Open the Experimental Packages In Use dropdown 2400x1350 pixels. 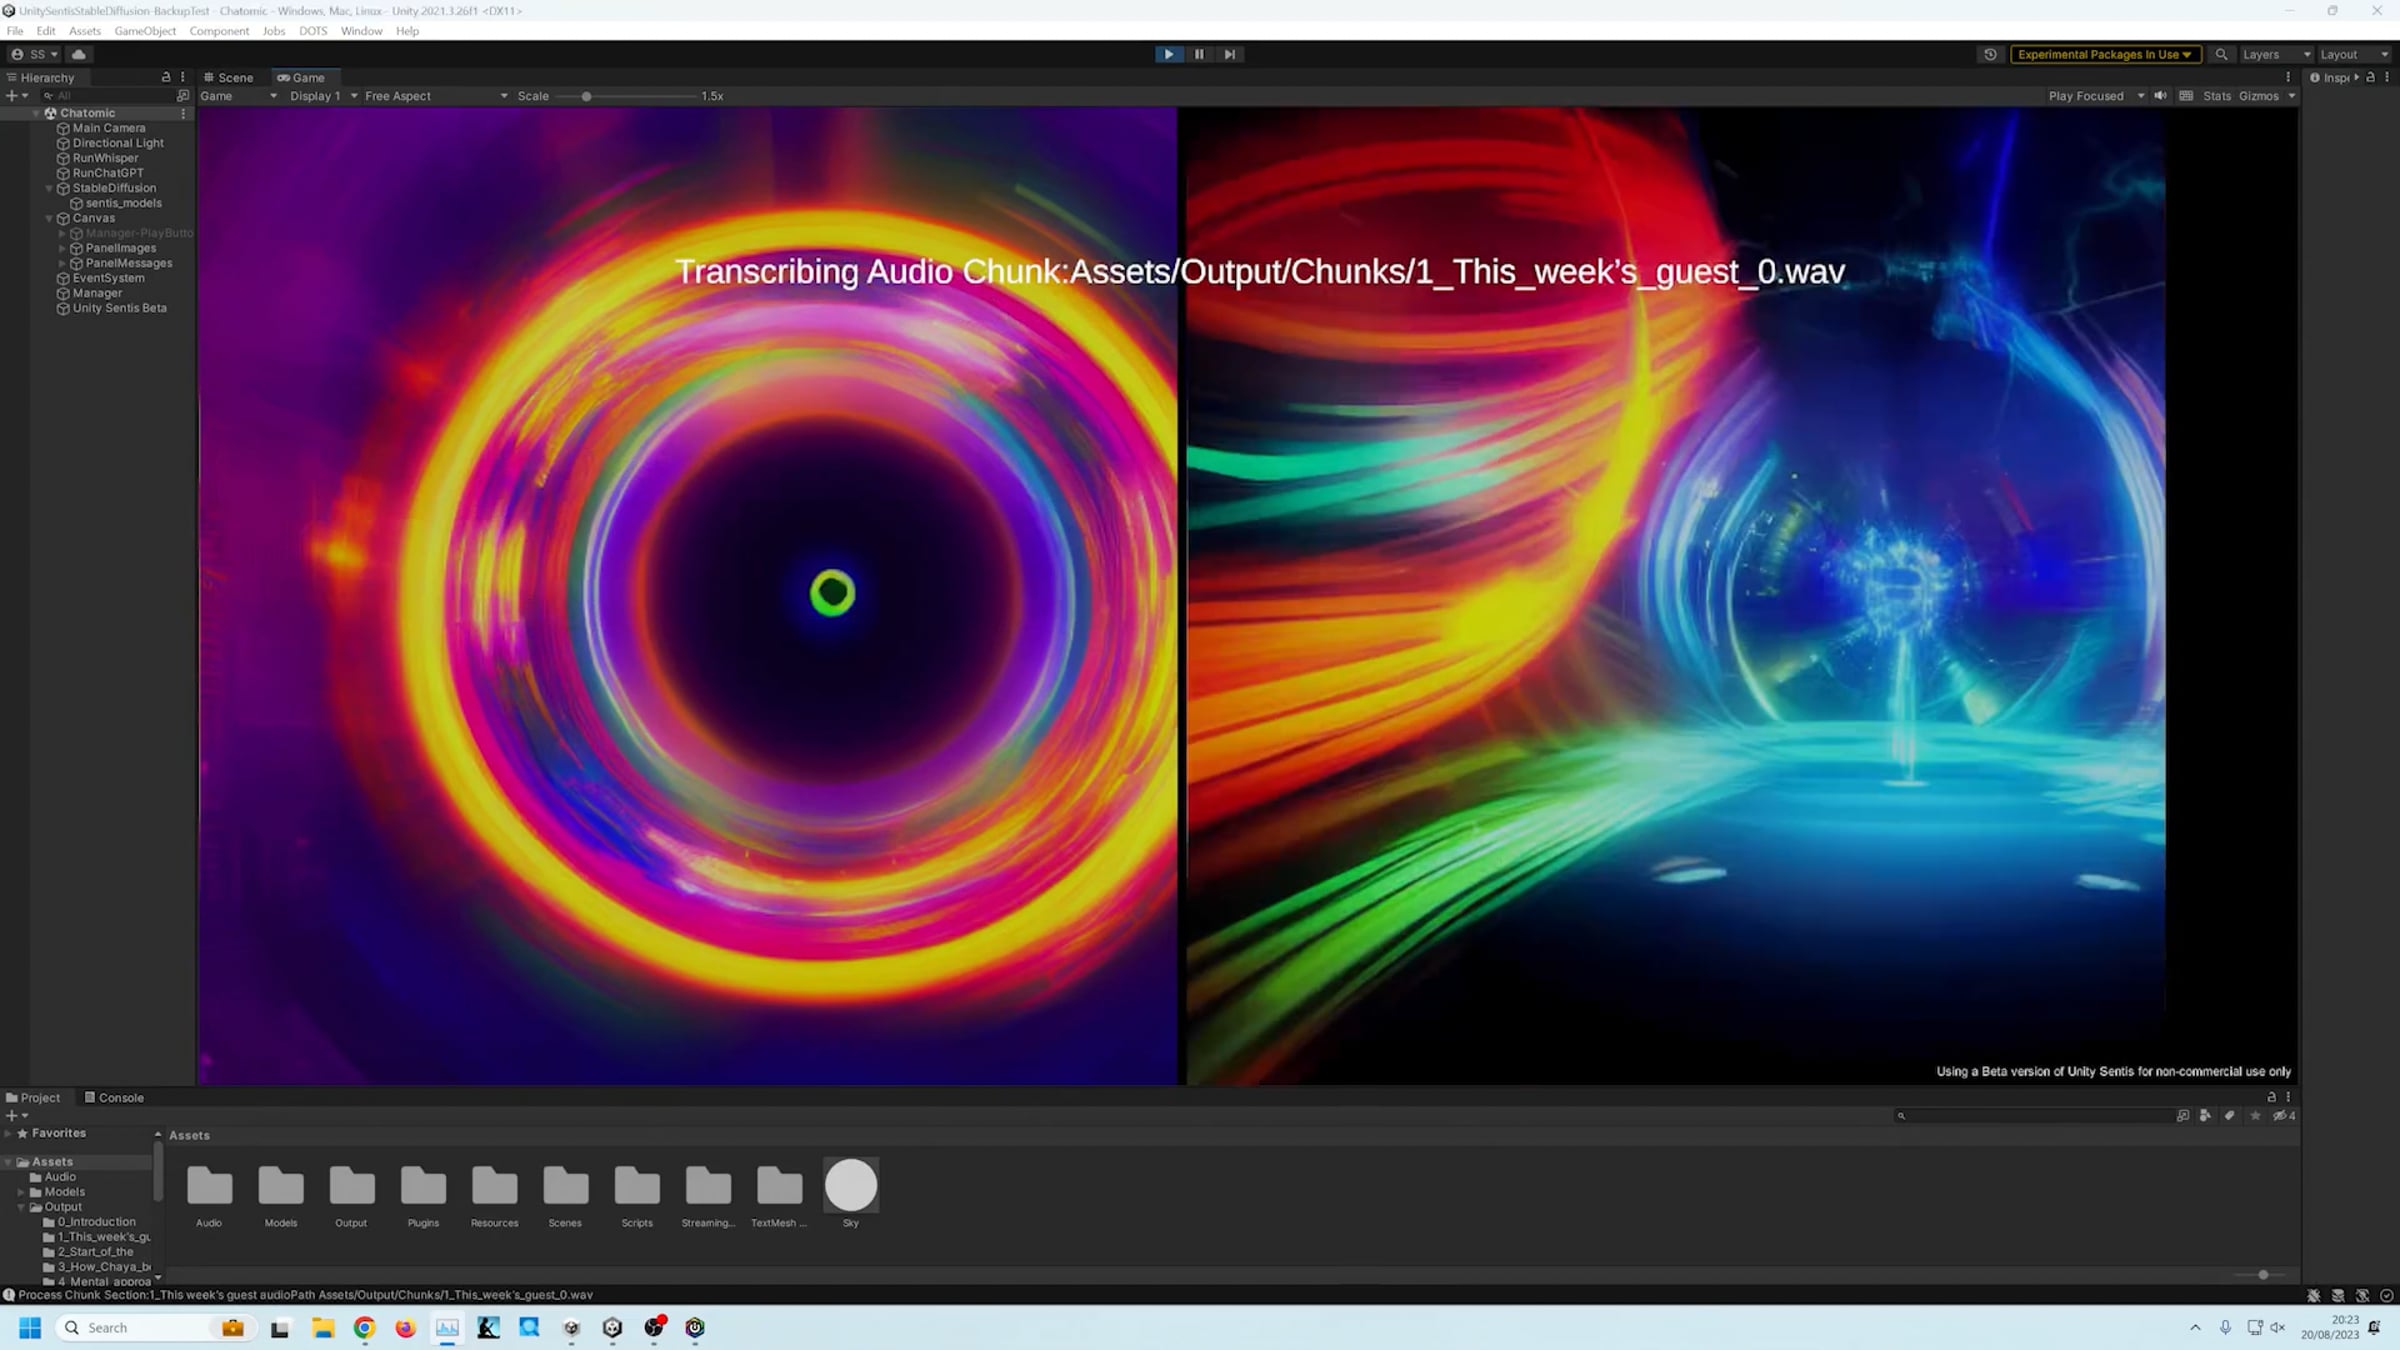(x=2104, y=54)
